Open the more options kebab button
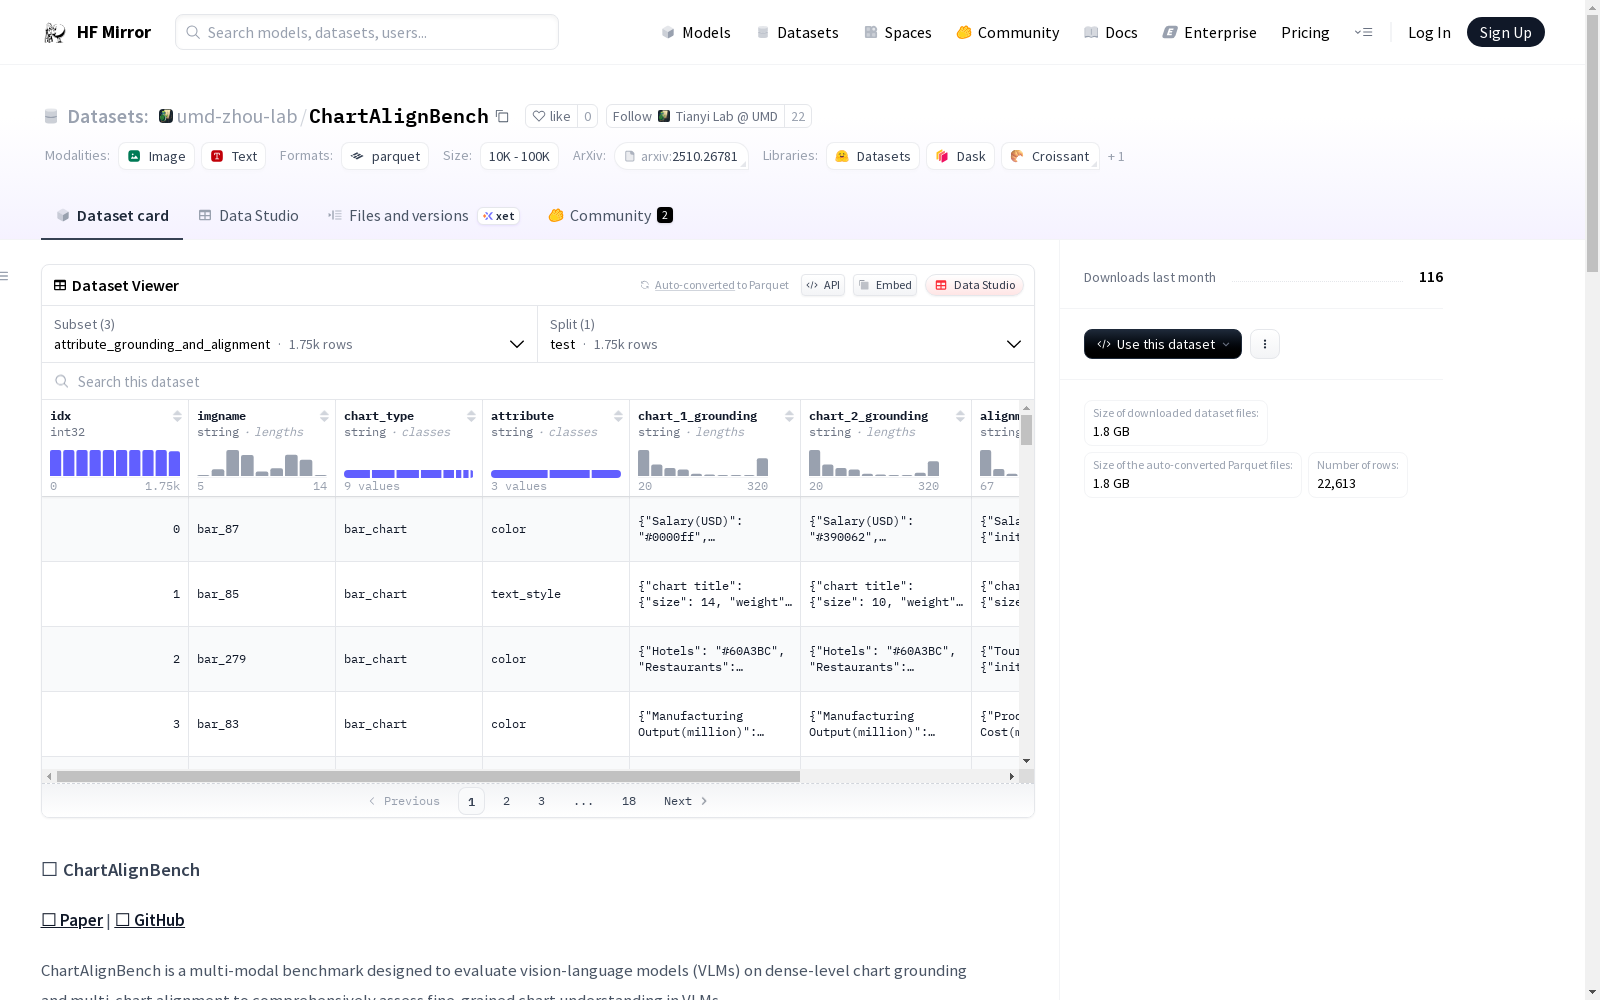This screenshot has width=1600, height=1000. click(x=1265, y=344)
